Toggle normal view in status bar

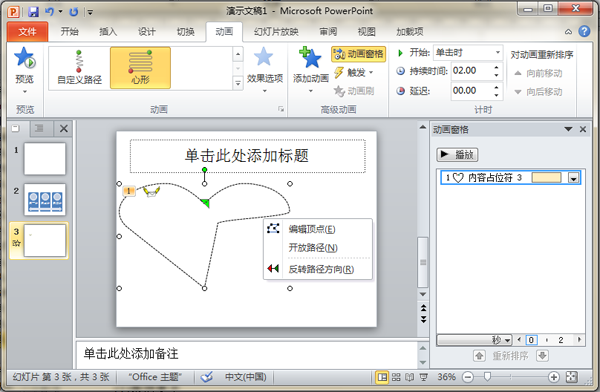click(x=382, y=377)
